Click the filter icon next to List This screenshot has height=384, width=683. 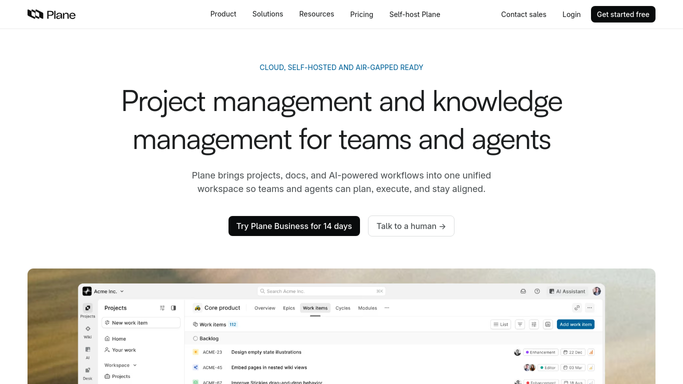(x=520, y=324)
